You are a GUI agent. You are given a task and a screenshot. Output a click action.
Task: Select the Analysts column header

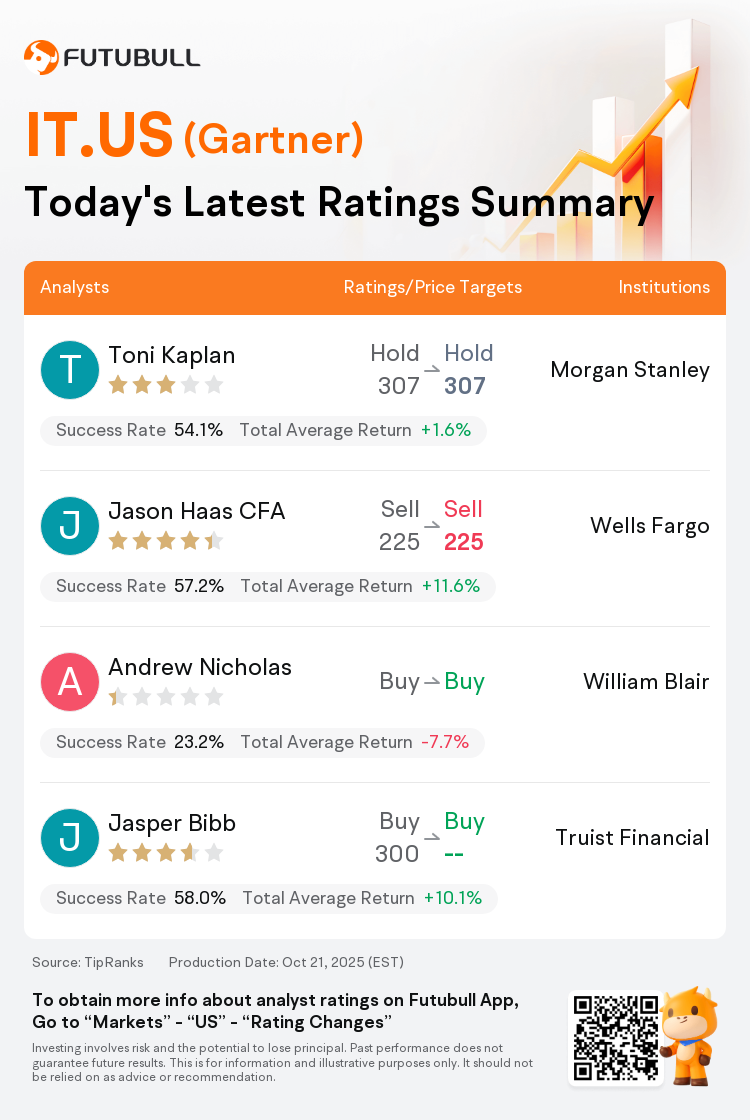(75, 287)
